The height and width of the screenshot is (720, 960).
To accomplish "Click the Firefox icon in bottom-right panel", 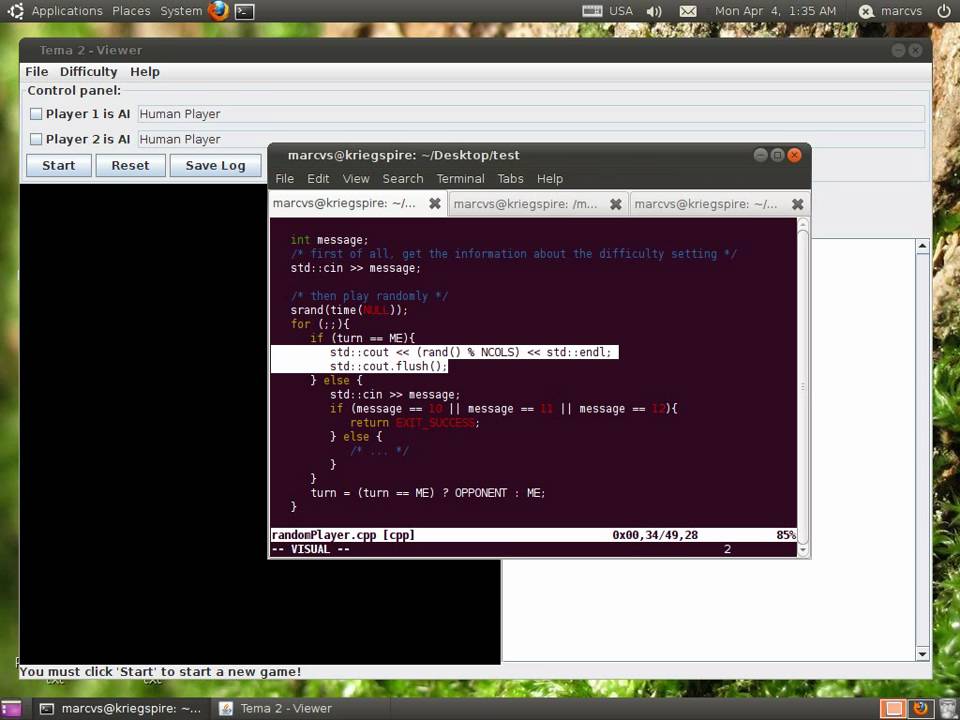I will (921, 708).
